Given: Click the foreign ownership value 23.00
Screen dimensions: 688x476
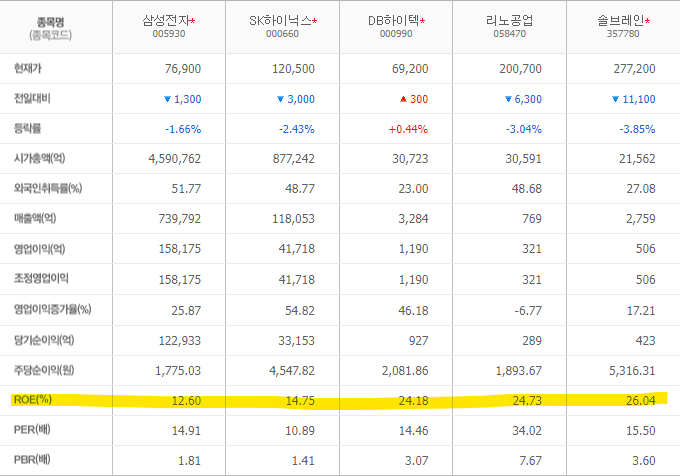Looking at the screenshot, I should coord(413,189).
